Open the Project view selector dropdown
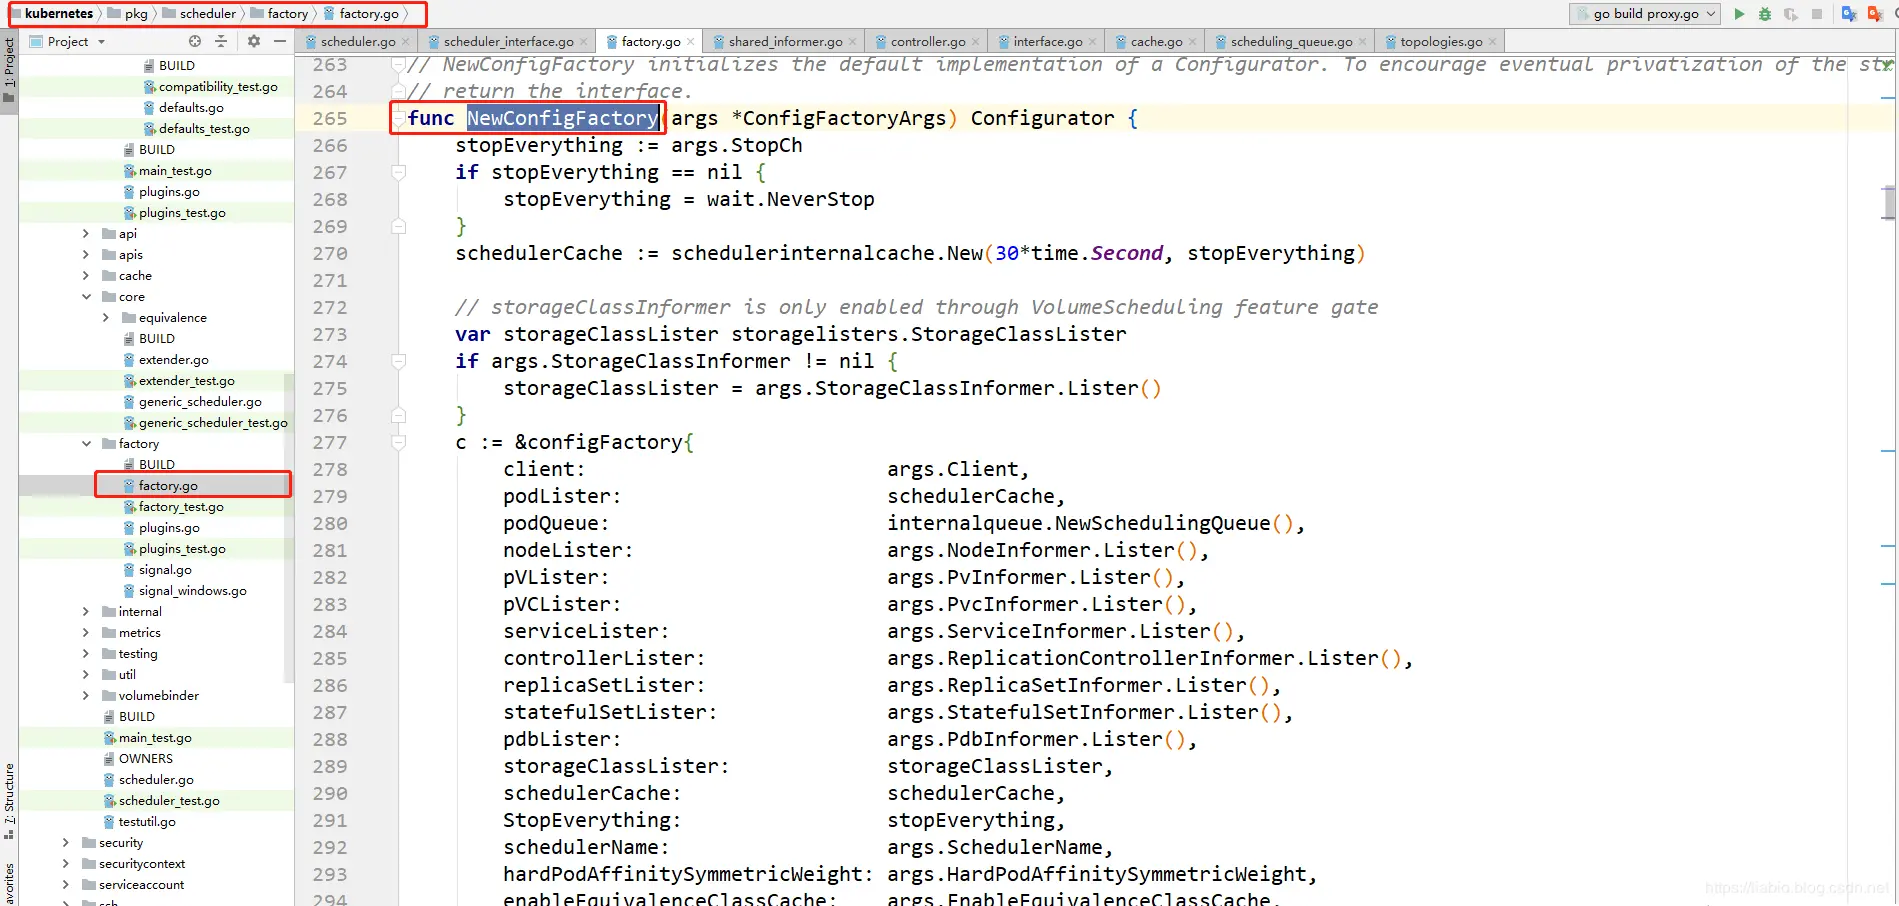Screen dimensions: 1899x906 tap(67, 41)
